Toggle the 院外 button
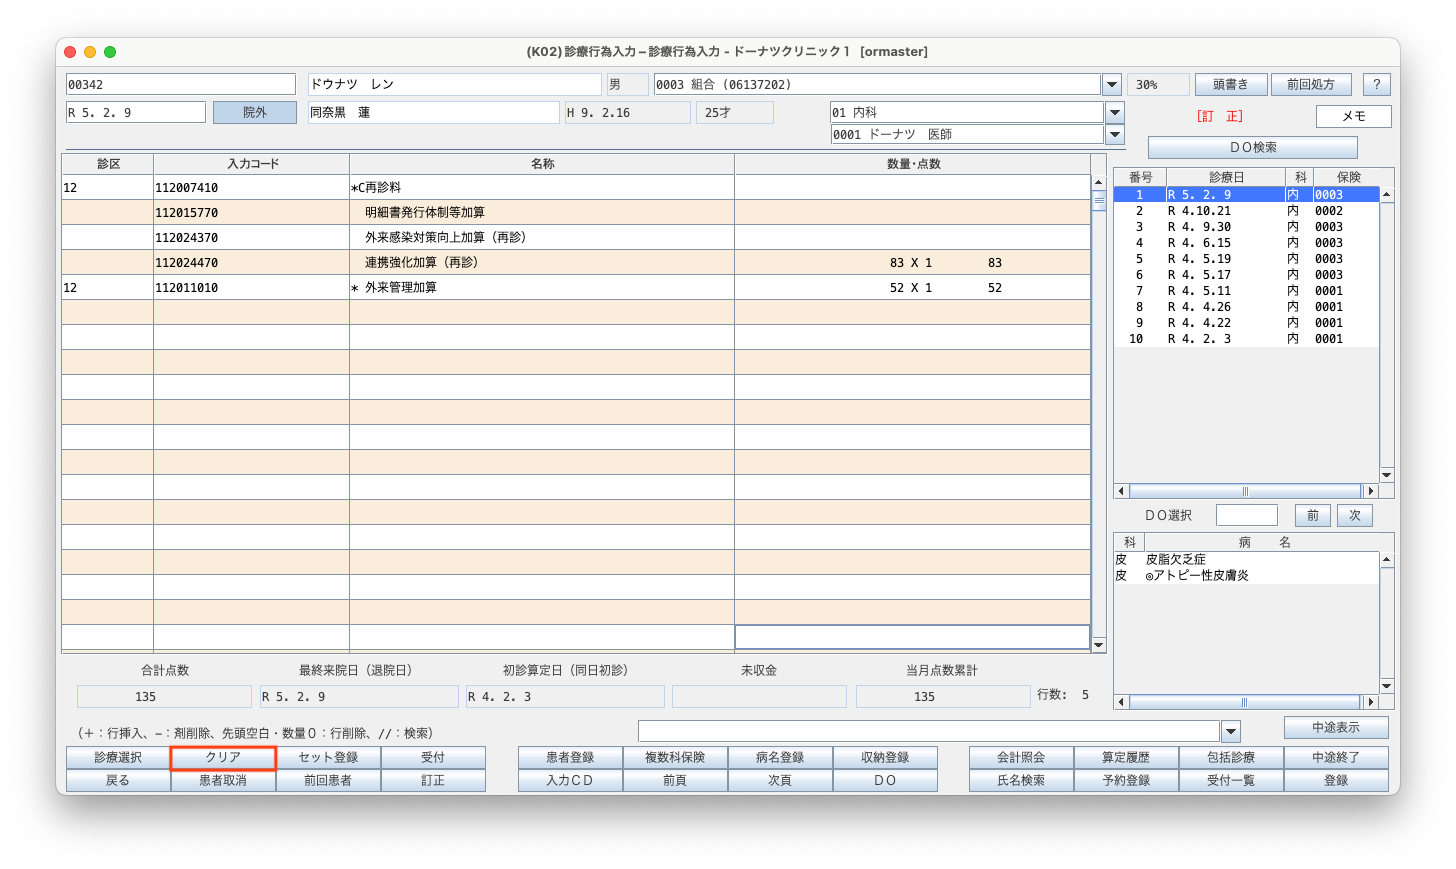 pos(255,113)
